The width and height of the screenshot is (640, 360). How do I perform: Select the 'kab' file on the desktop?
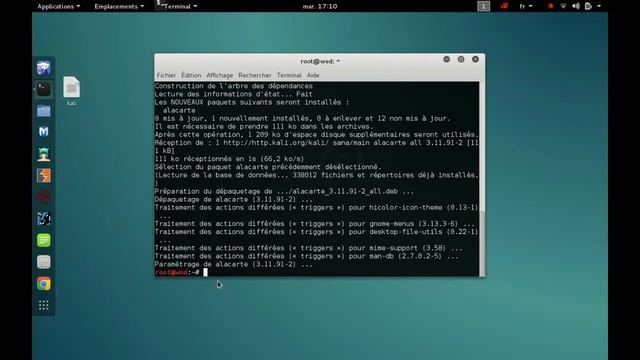(71, 91)
